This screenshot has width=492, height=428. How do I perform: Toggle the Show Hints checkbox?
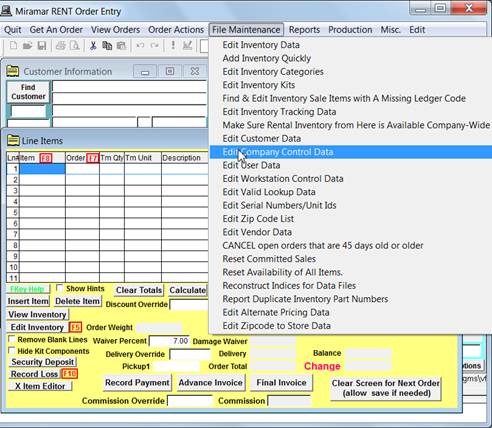pyautogui.click(x=60, y=287)
